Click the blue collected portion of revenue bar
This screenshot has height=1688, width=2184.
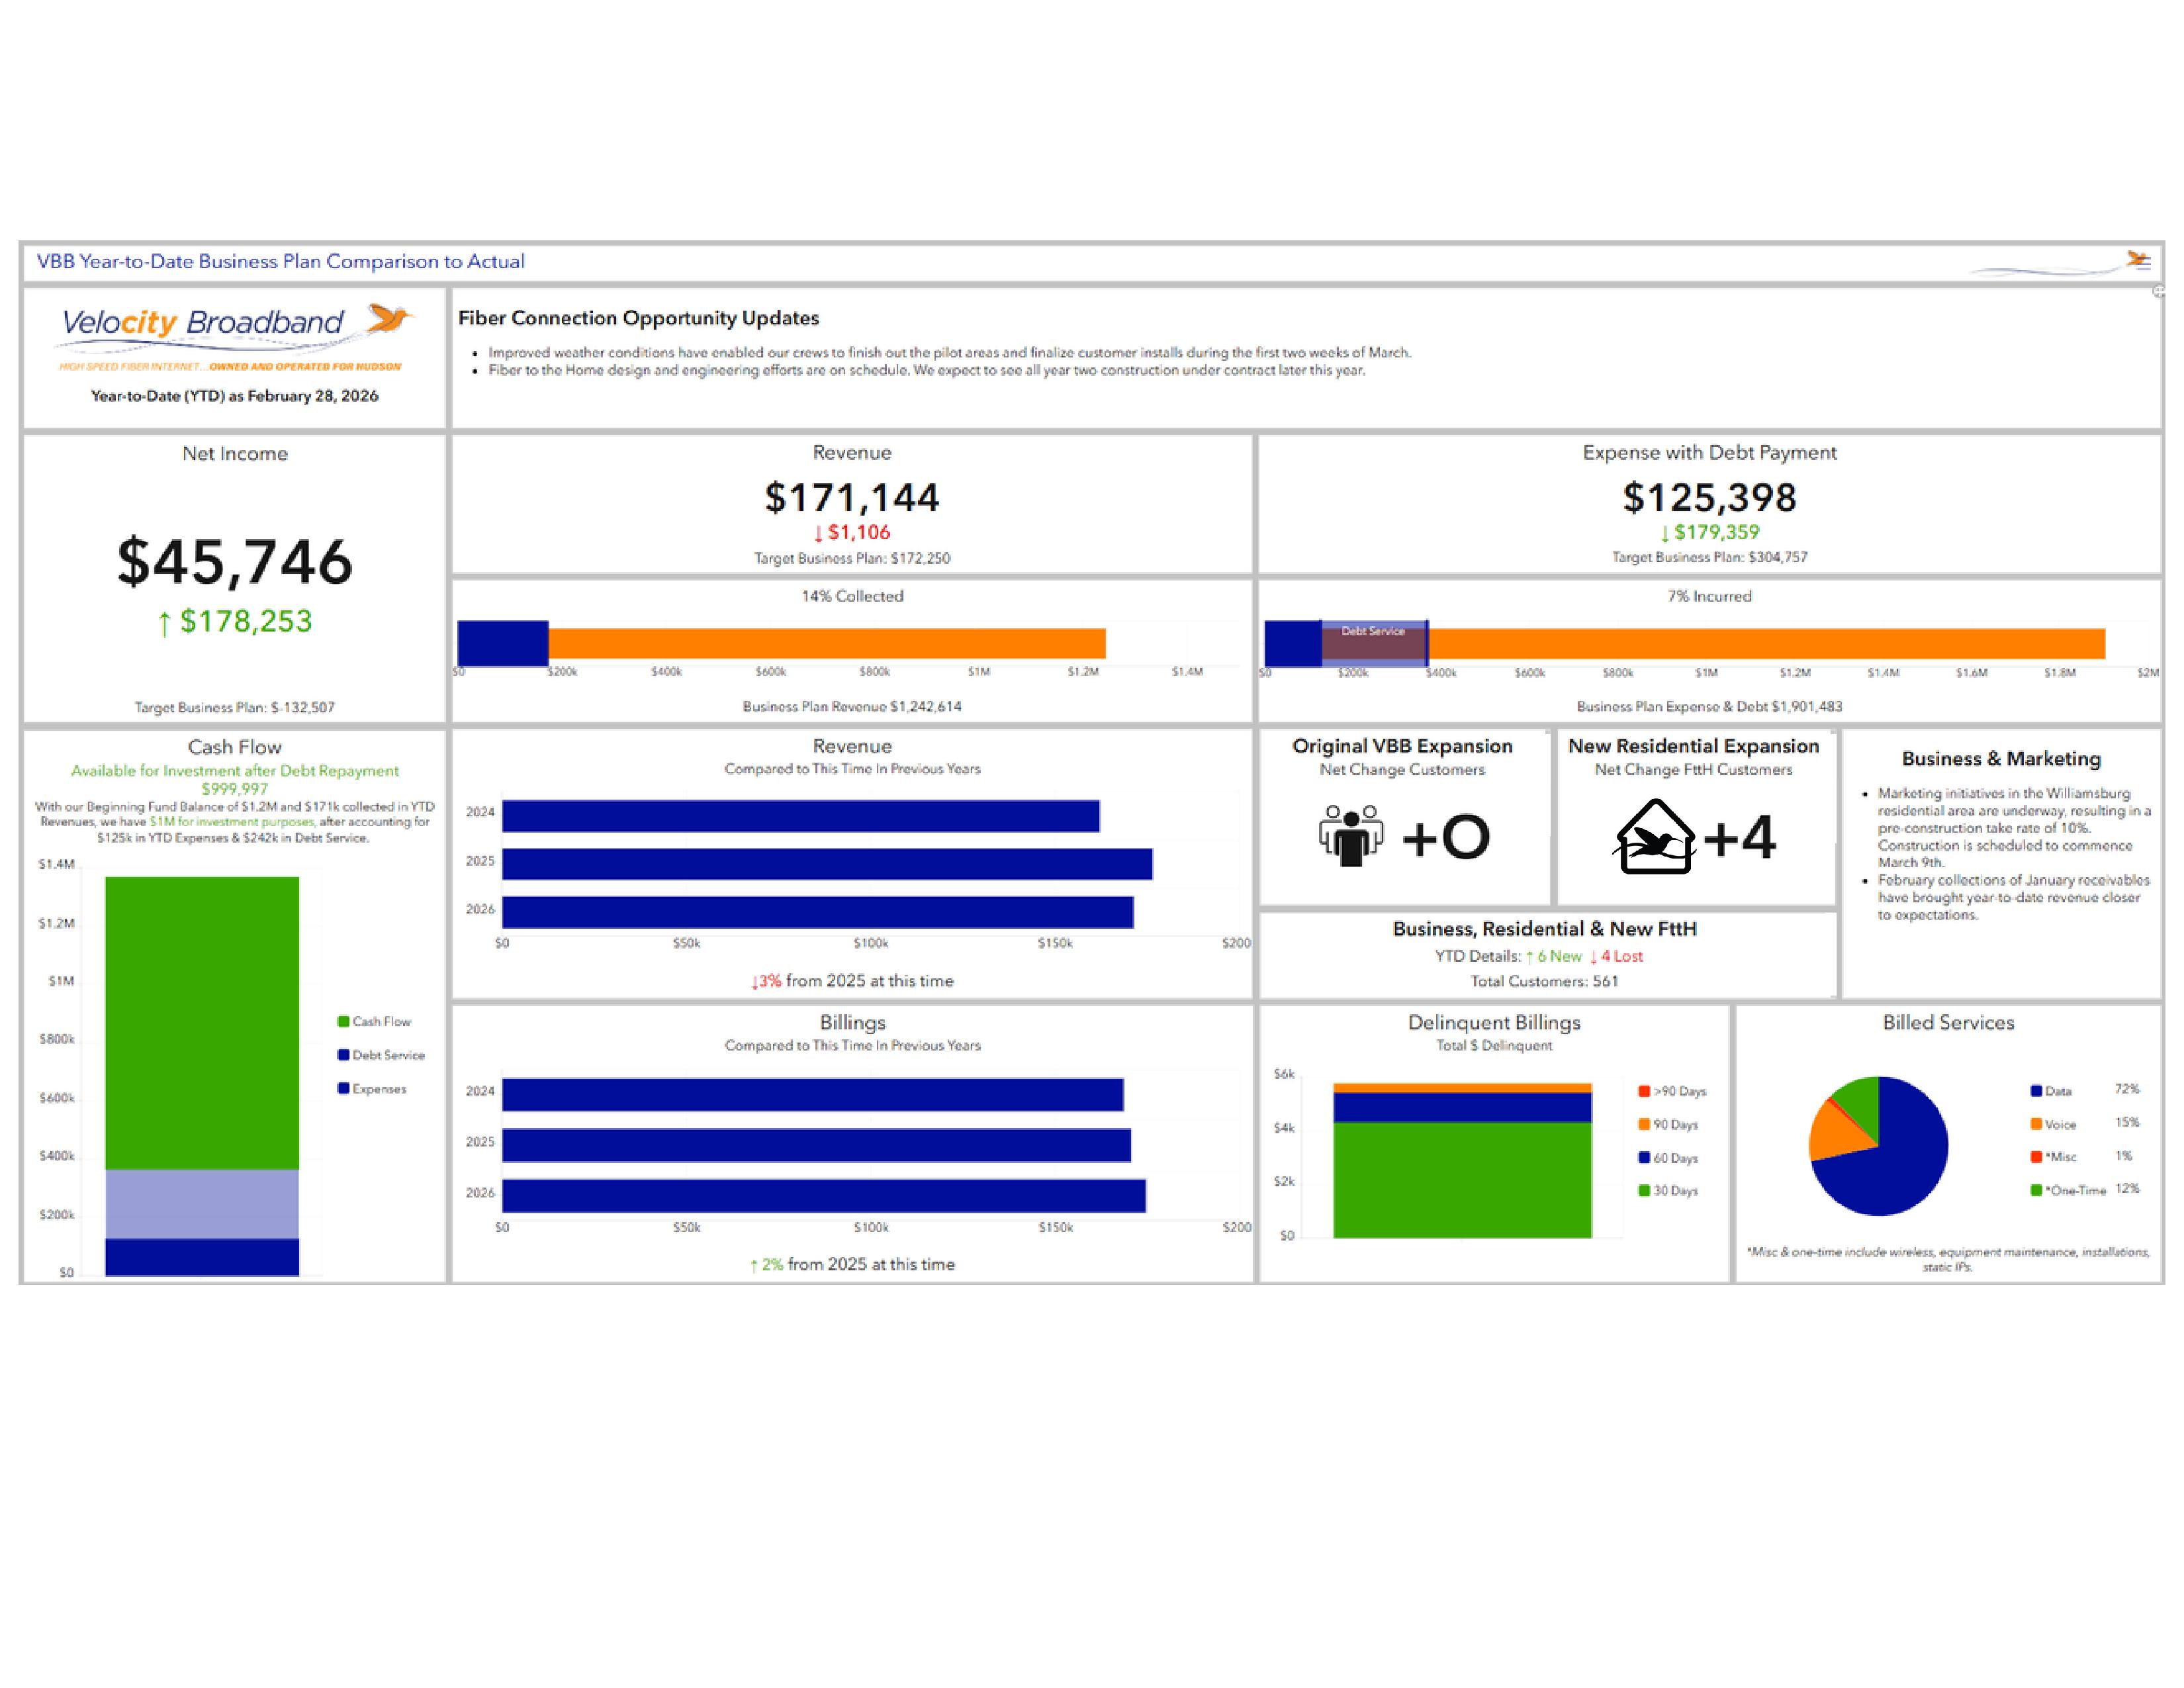click(x=502, y=643)
